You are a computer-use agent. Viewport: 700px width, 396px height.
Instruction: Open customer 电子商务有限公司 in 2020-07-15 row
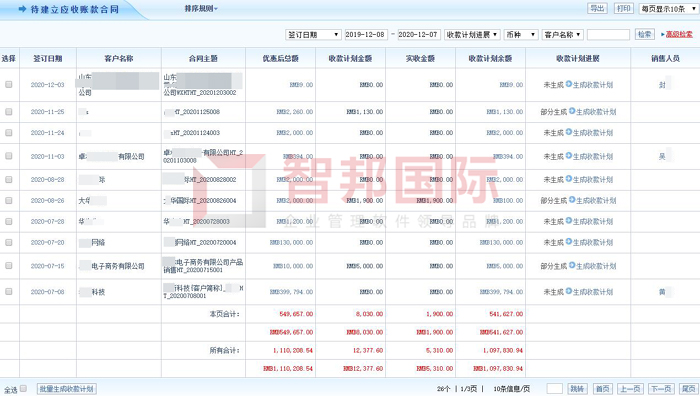click(x=112, y=266)
